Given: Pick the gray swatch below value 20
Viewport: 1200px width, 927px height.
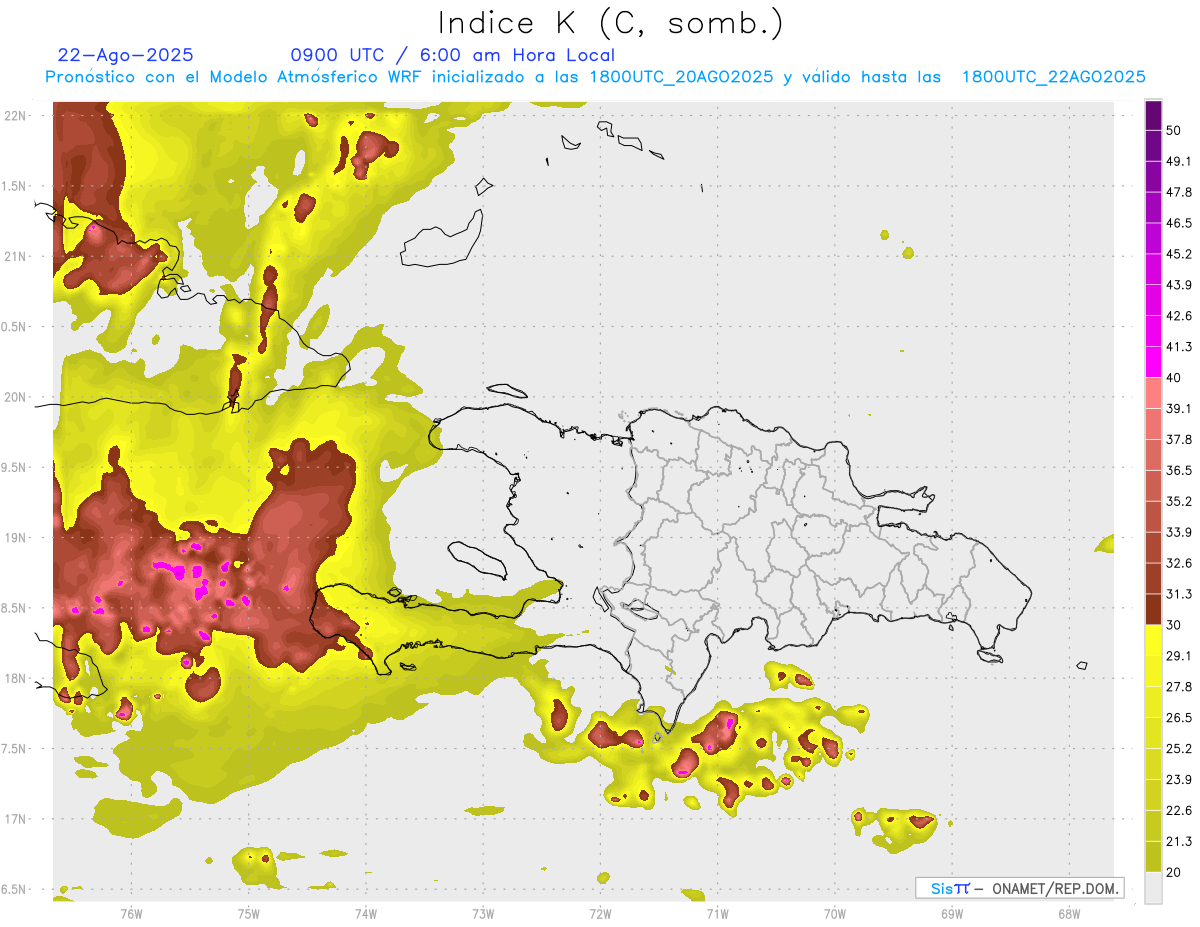Looking at the screenshot, I should point(1154,888).
